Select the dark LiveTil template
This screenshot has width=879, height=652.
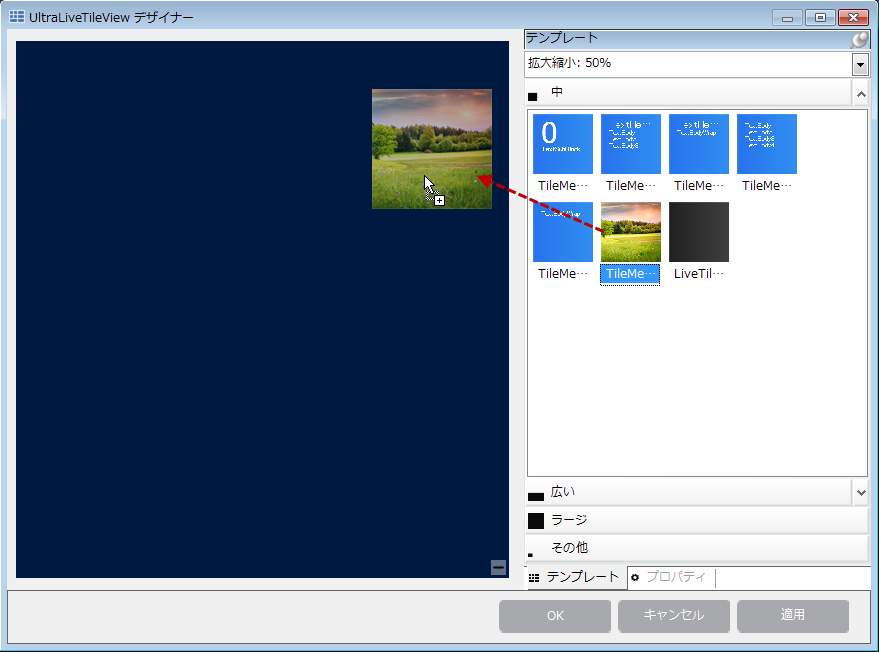[698, 231]
